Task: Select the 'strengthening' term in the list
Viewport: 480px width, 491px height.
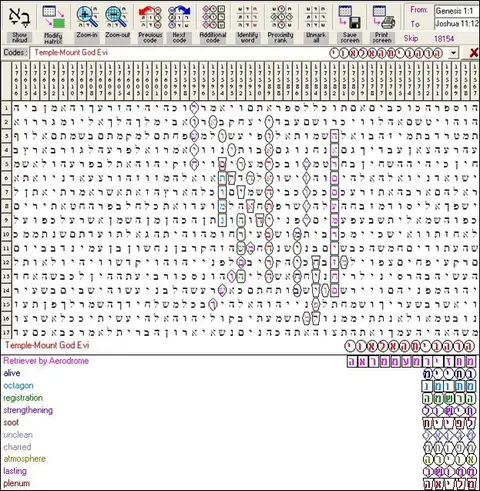Action: [x=28, y=410]
